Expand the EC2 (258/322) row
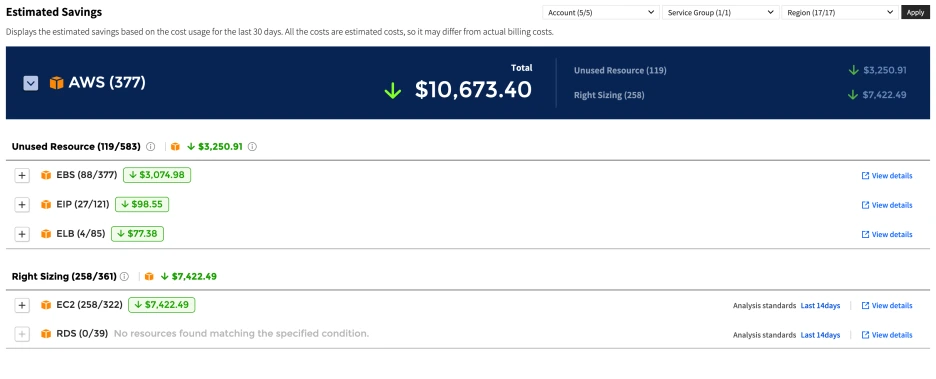Viewport: 936px width, 379px height. click(21, 305)
